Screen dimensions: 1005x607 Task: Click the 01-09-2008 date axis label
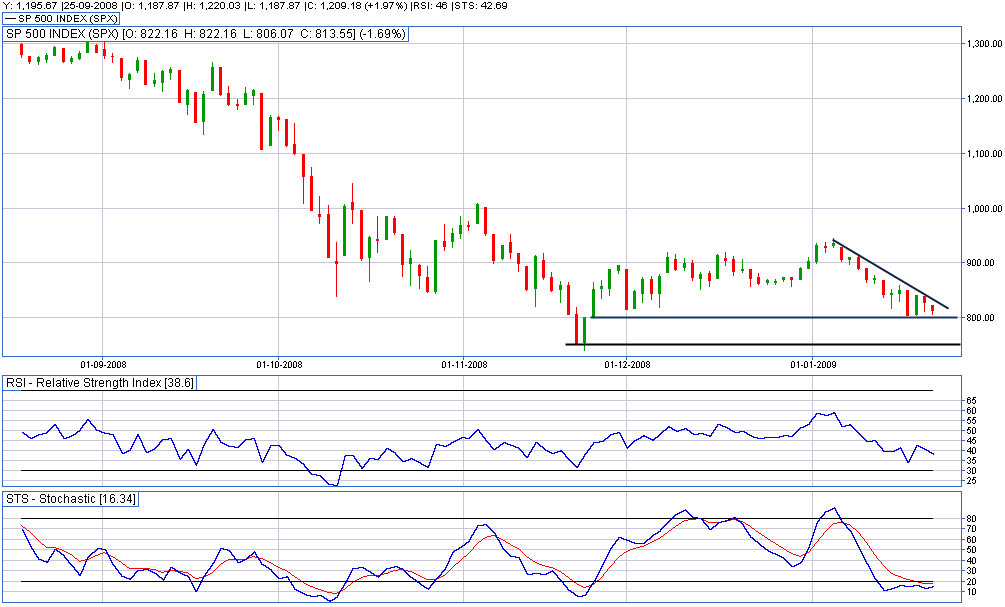point(105,364)
